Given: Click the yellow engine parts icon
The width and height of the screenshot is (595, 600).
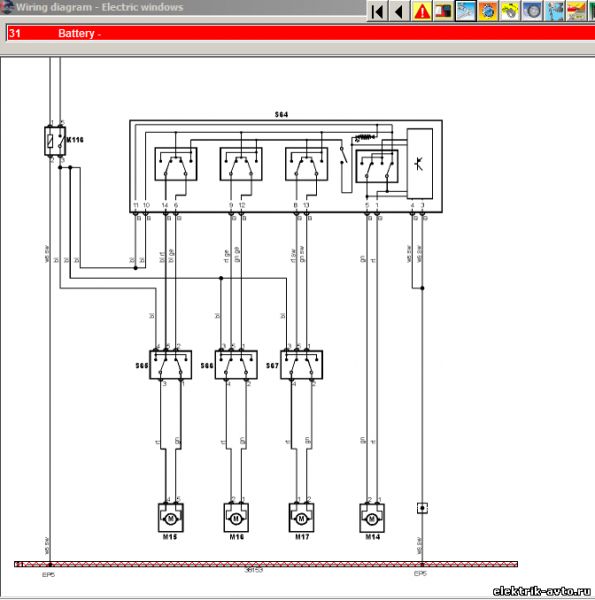Looking at the screenshot, I should [x=510, y=11].
